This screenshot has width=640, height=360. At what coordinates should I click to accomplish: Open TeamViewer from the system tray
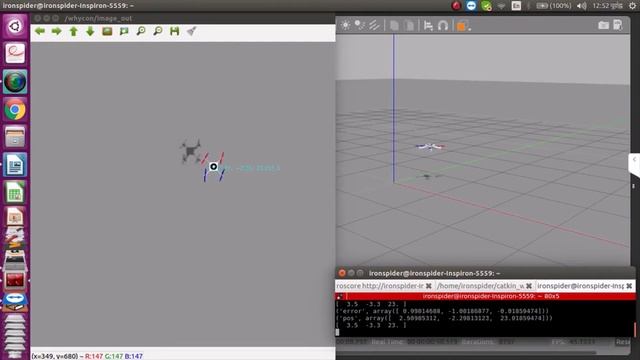(471, 6)
